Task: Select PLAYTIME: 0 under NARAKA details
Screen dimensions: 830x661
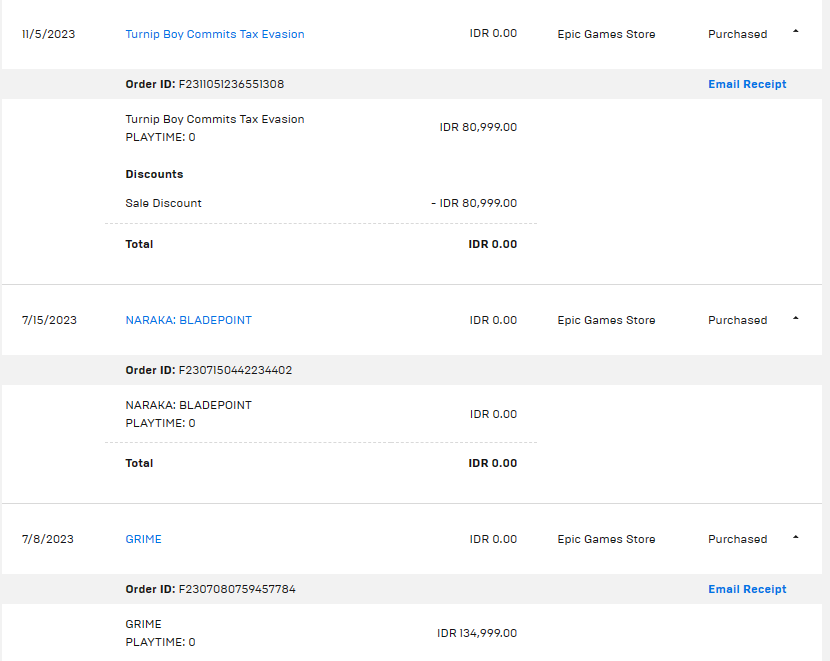Action: (x=160, y=423)
